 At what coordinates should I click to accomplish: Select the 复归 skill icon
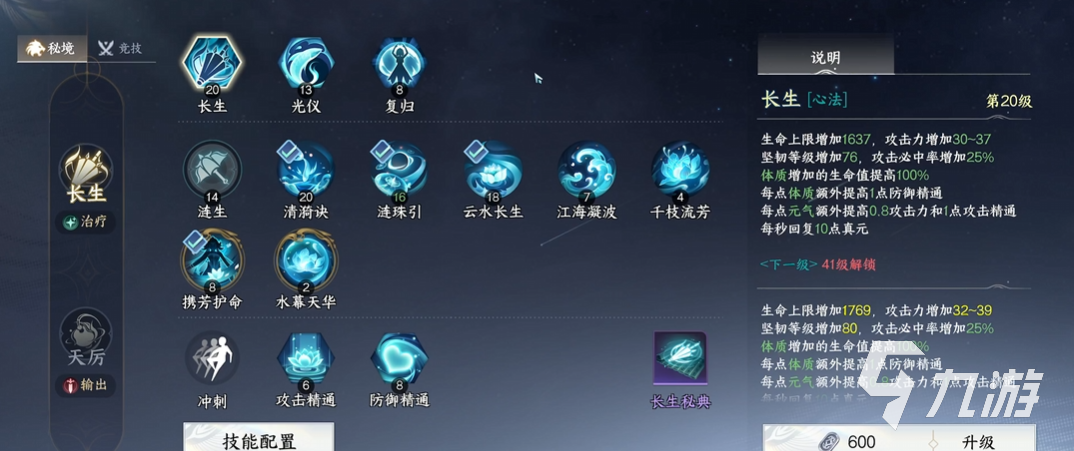[x=399, y=62]
